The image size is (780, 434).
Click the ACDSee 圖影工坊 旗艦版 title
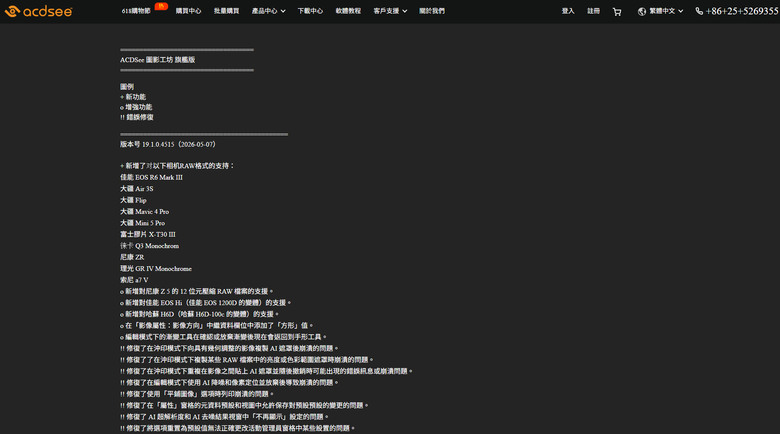(x=158, y=60)
